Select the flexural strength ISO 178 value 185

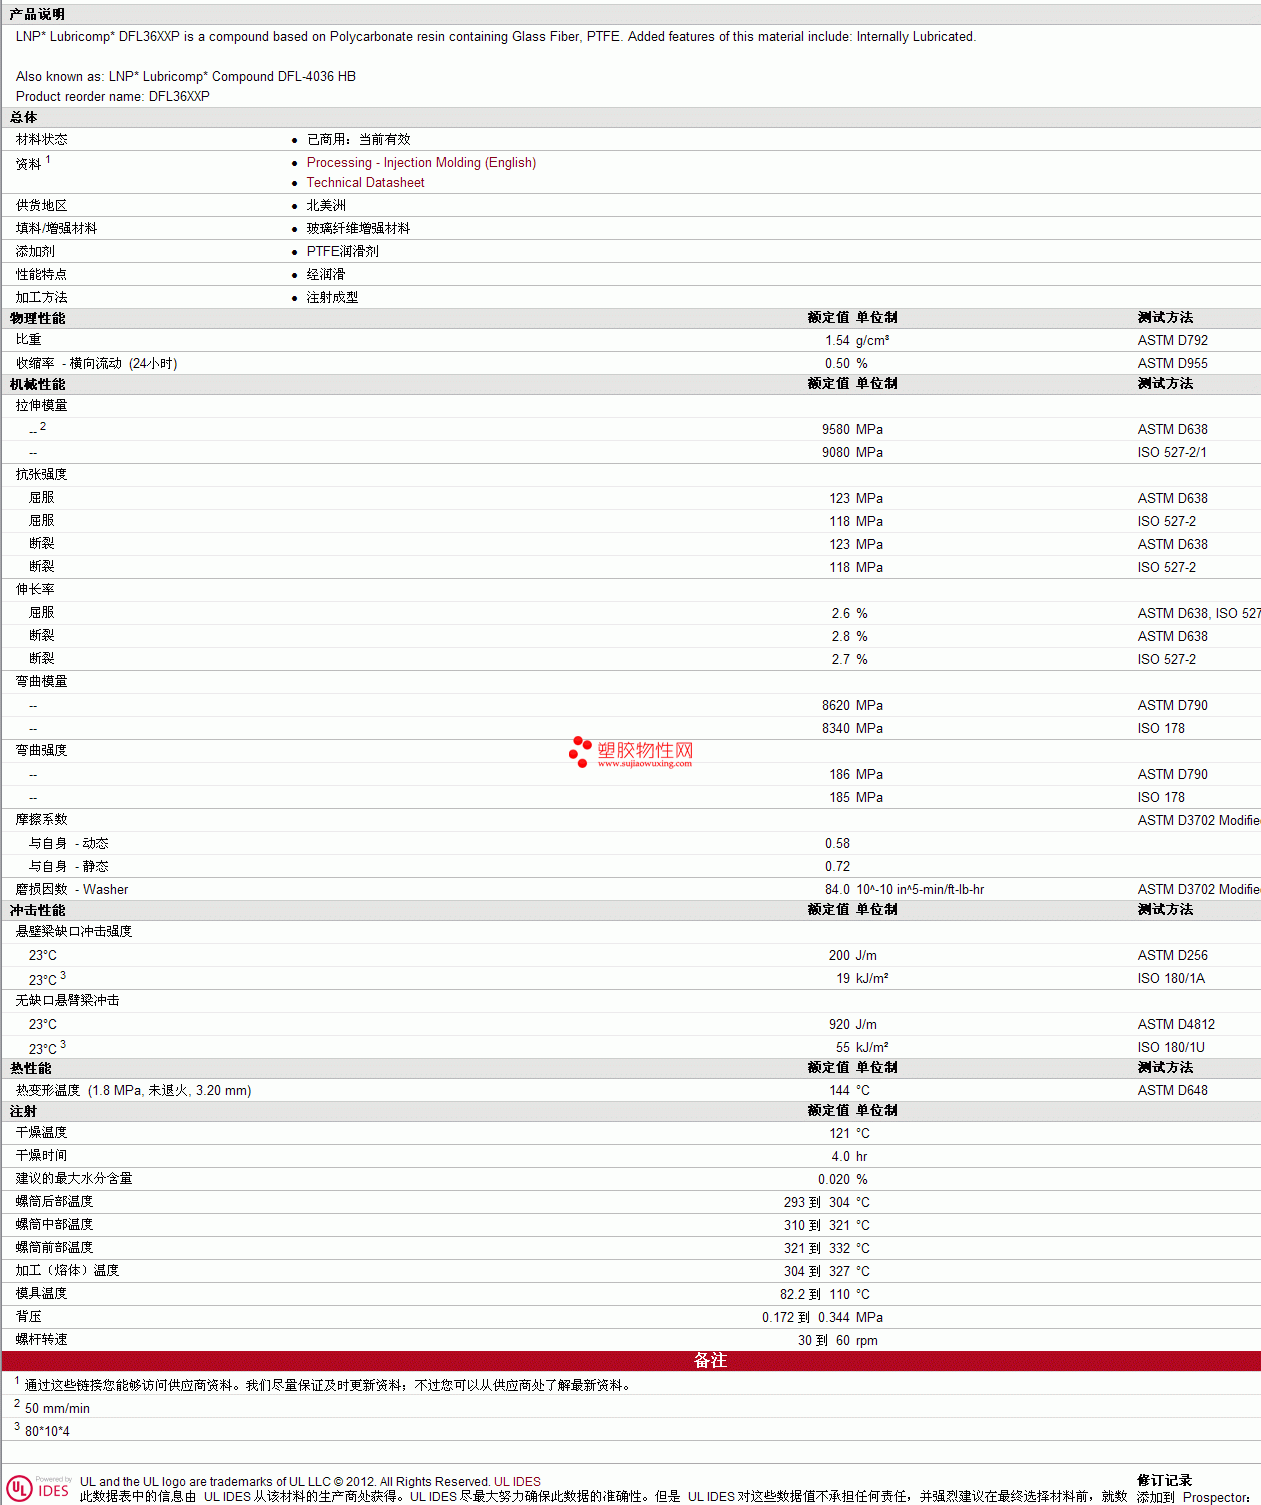839,797
